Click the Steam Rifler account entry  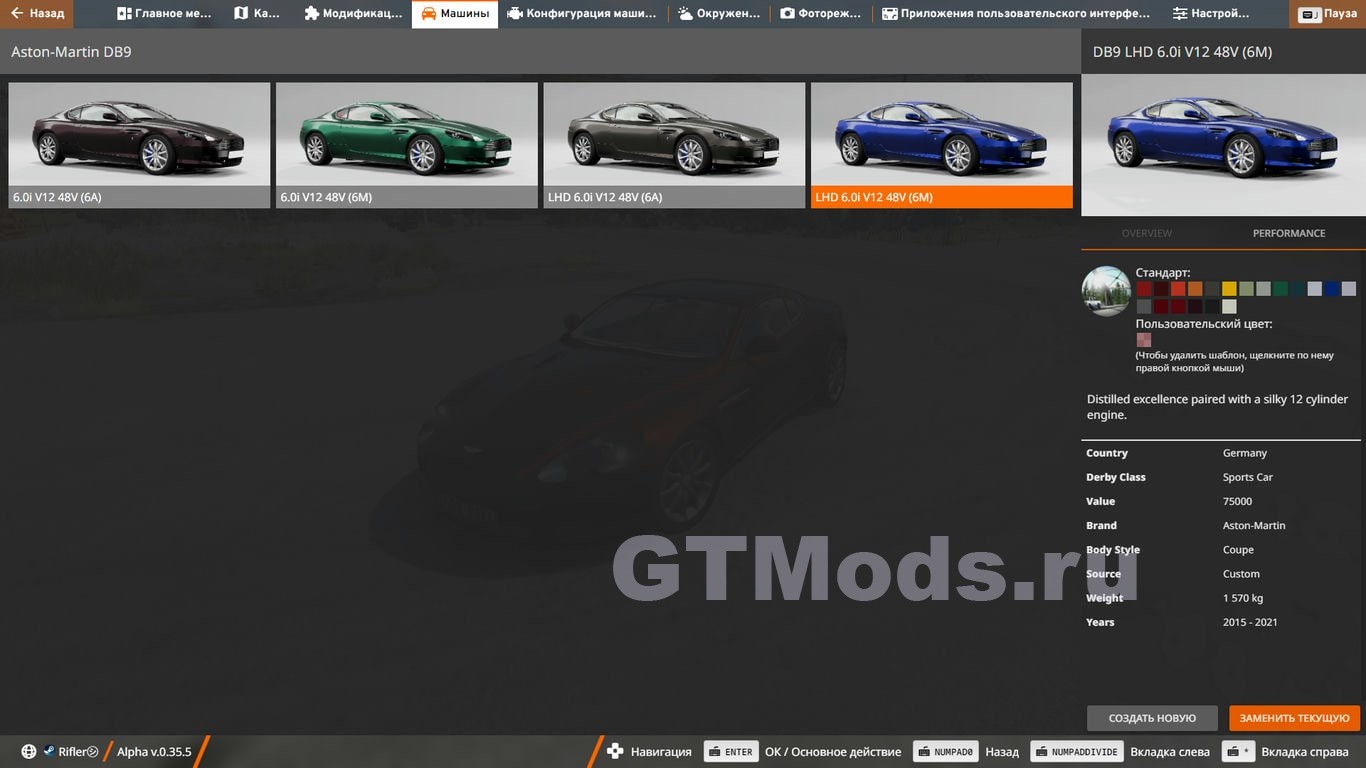pos(71,752)
